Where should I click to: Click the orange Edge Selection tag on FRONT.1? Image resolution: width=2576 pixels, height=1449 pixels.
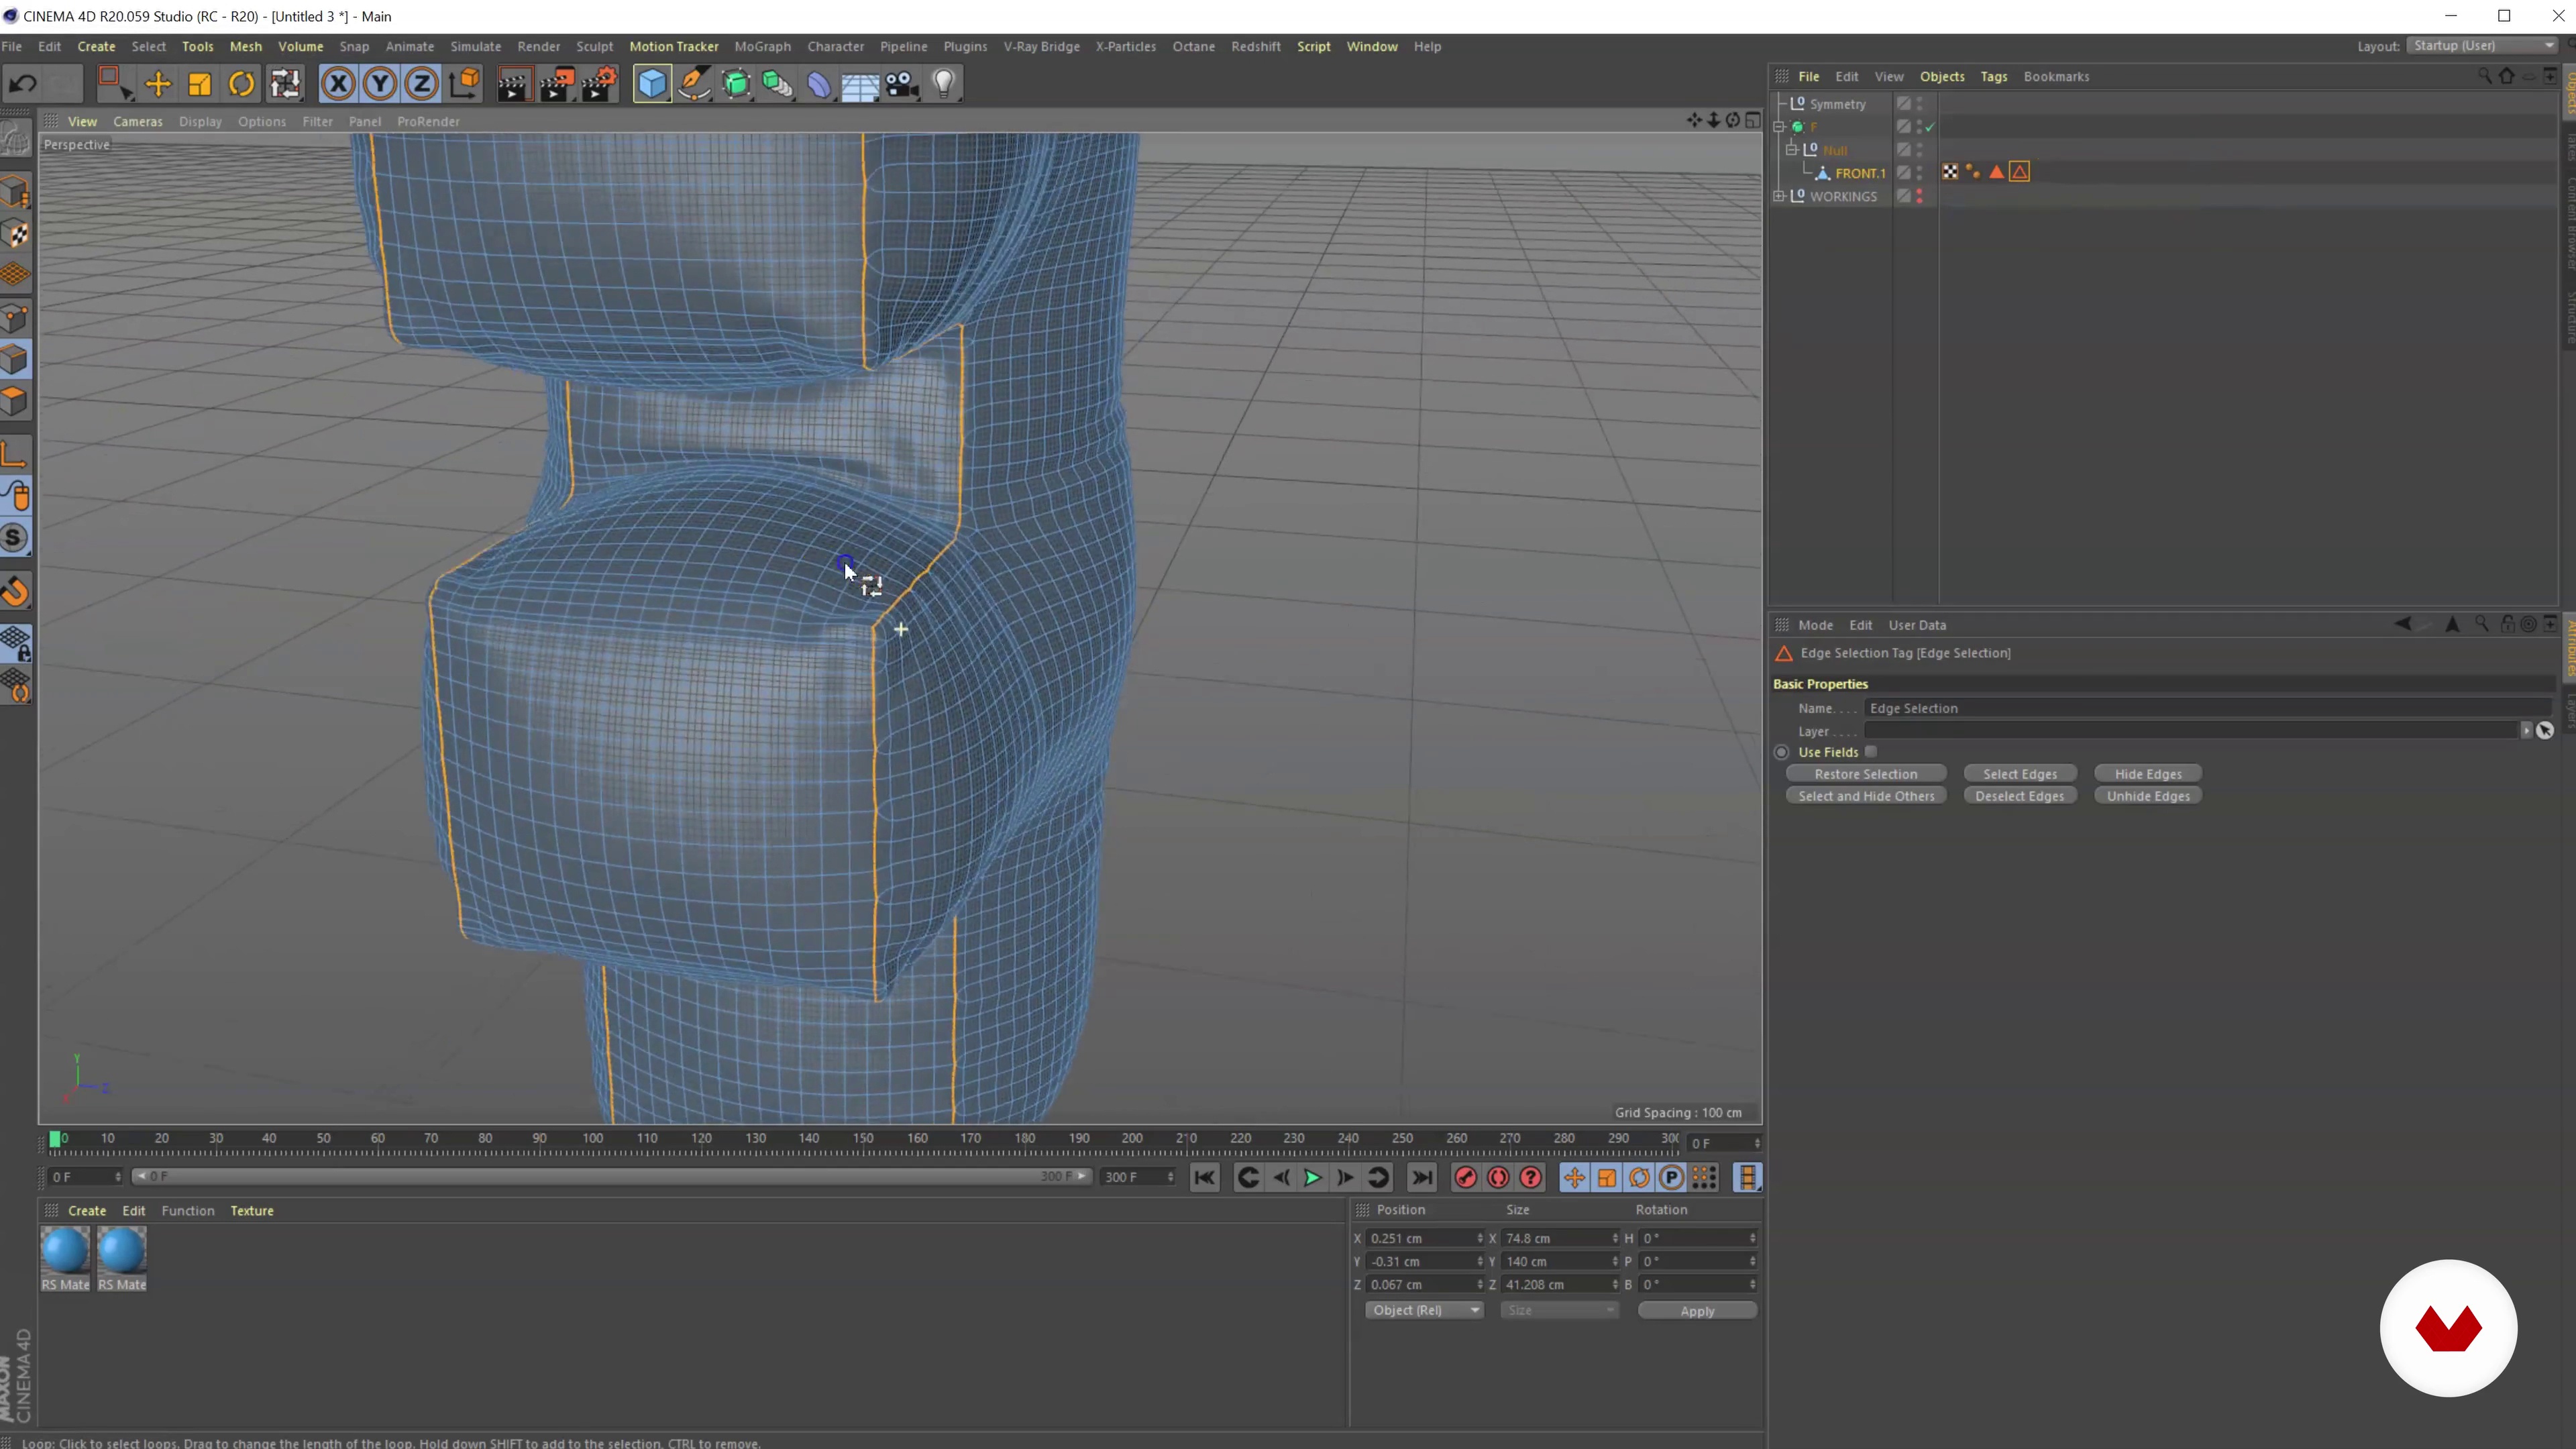point(2020,172)
